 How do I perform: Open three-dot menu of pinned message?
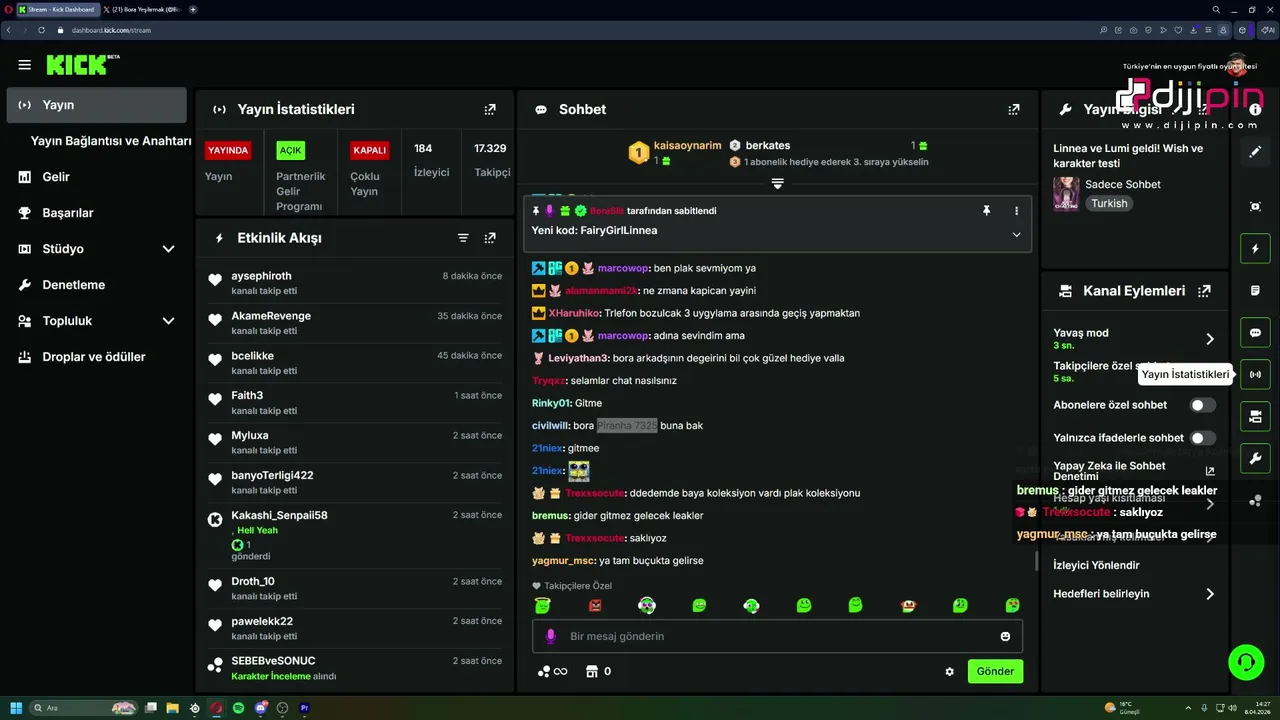[1016, 211]
